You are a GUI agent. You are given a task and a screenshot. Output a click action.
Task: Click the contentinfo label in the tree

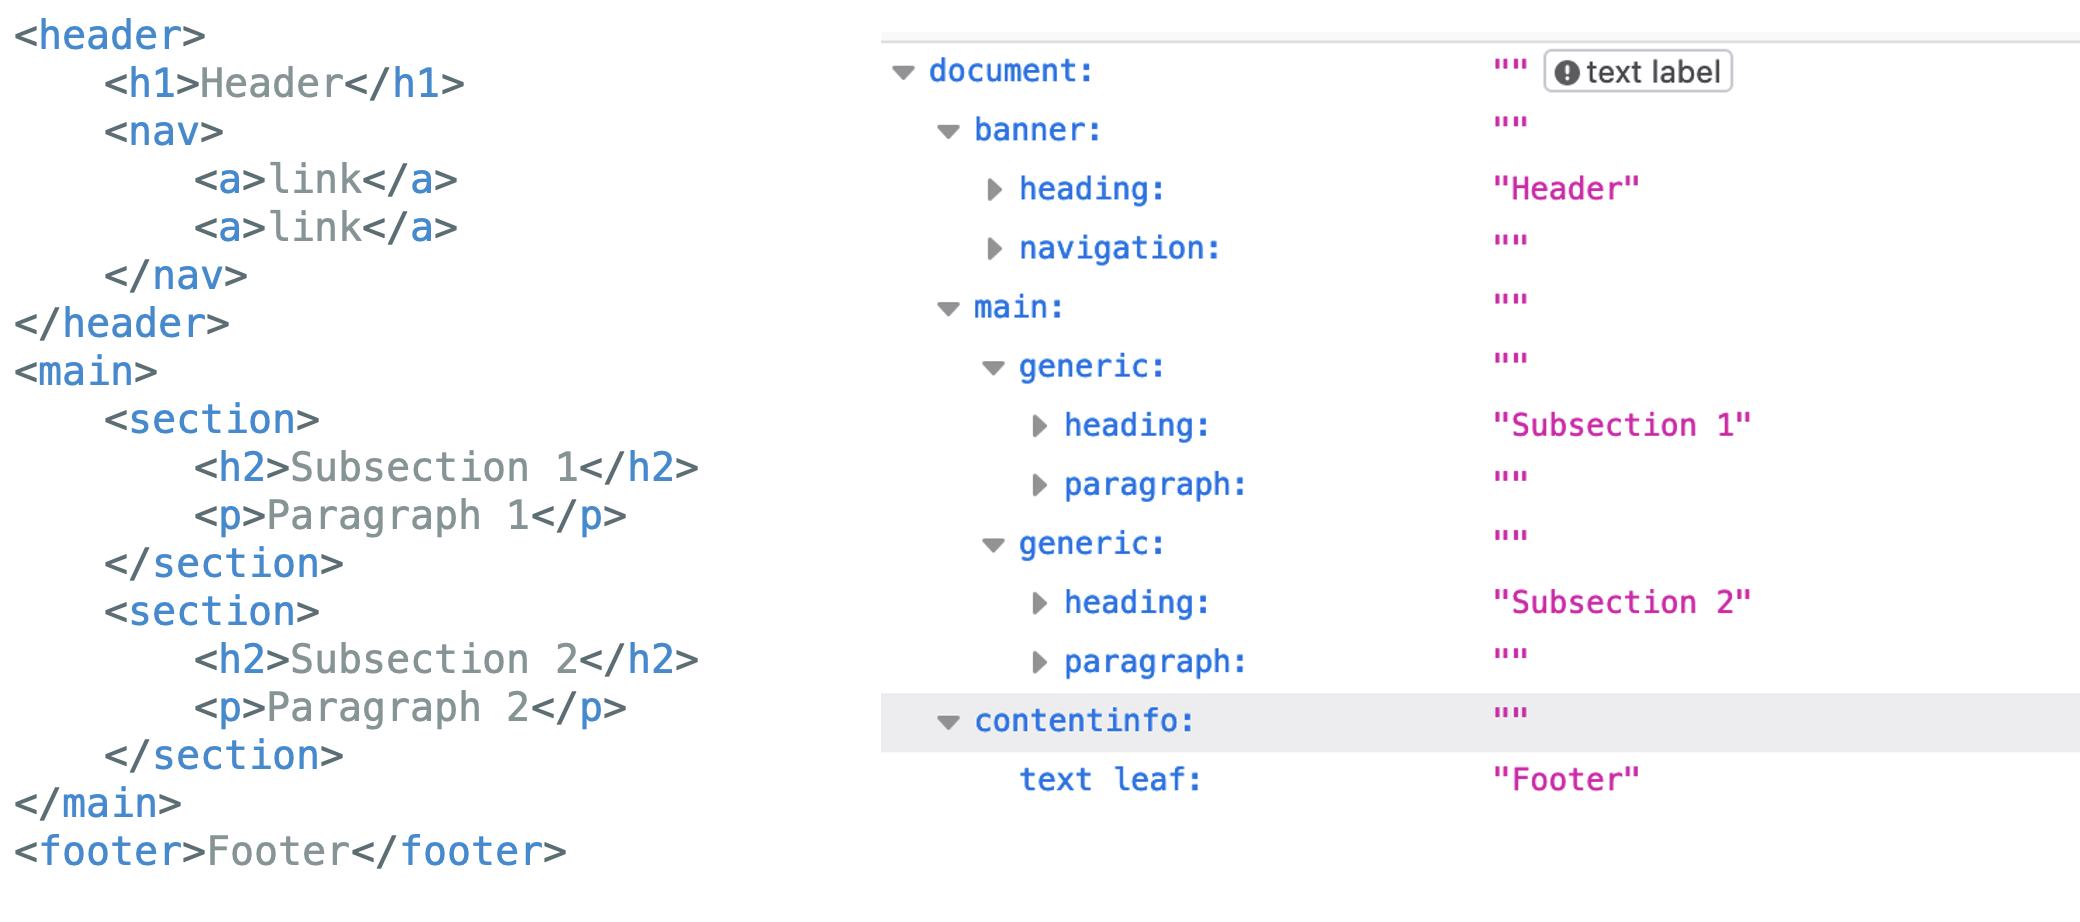tap(1084, 721)
